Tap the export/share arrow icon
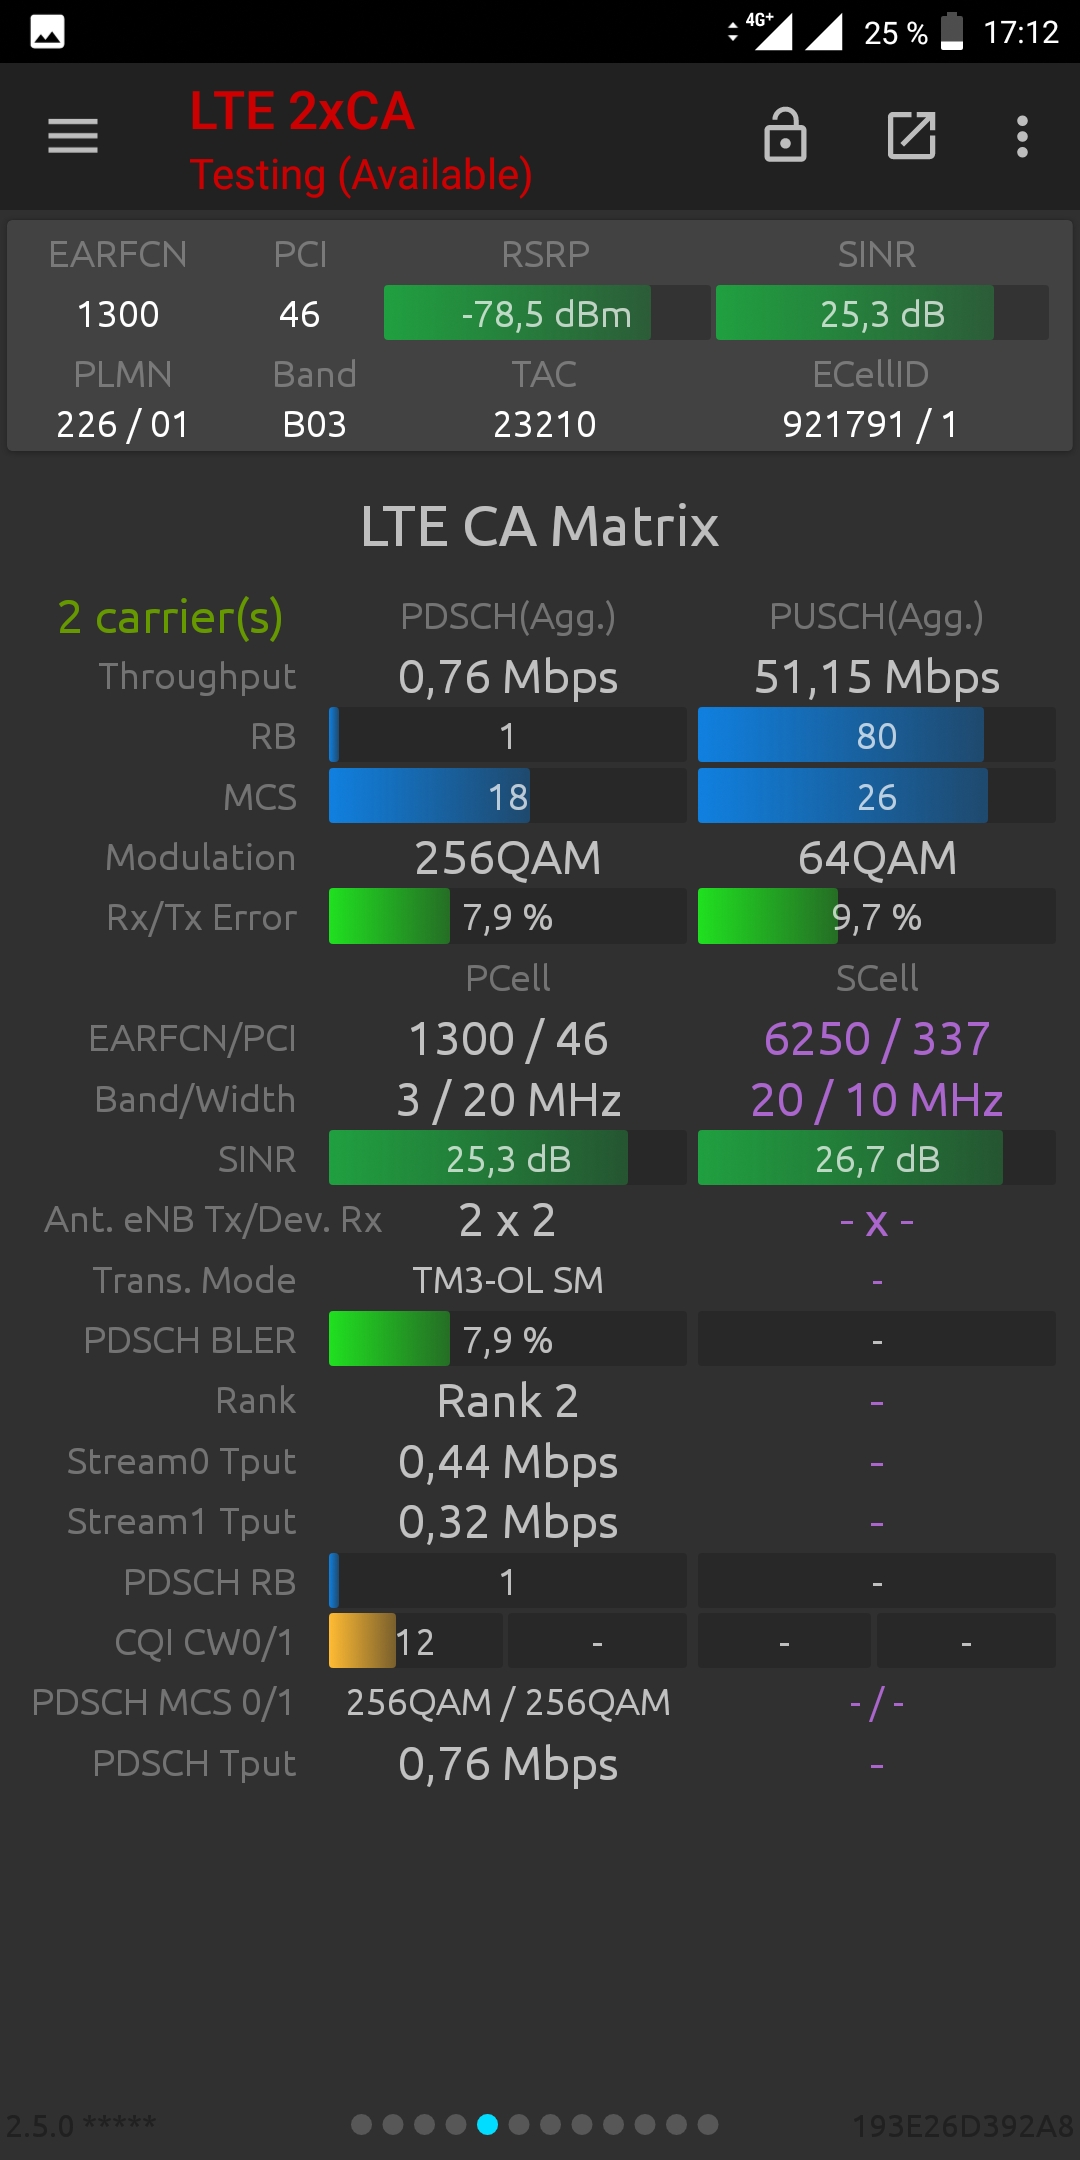Viewport: 1080px width, 2160px height. tap(912, 135)
